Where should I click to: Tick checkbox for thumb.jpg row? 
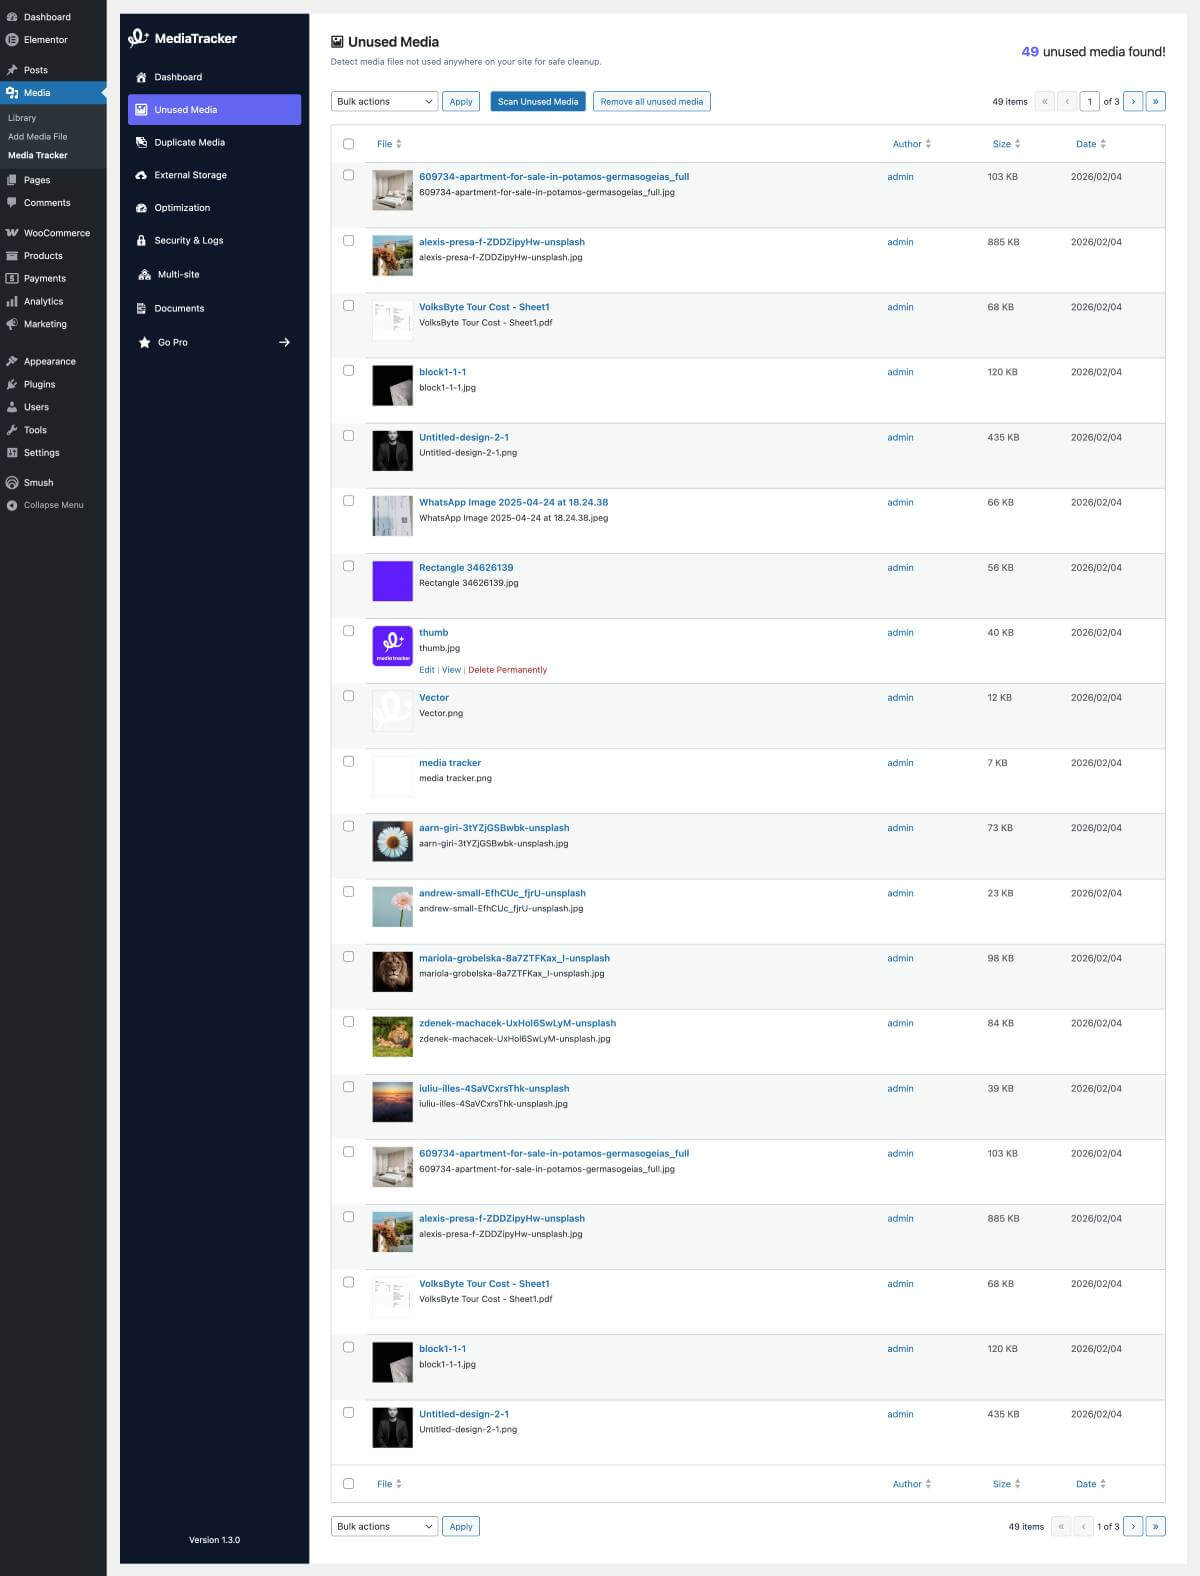point(348,631)
